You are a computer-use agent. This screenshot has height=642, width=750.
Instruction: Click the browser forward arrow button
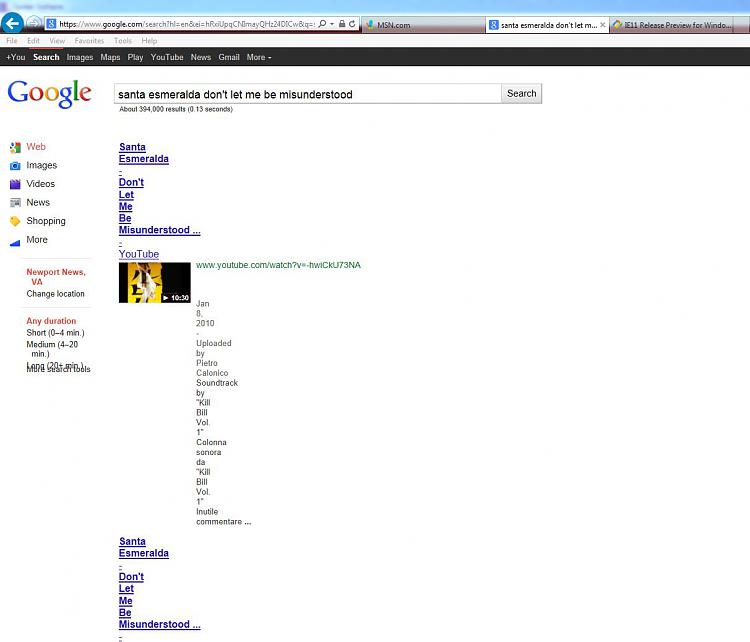33,23
